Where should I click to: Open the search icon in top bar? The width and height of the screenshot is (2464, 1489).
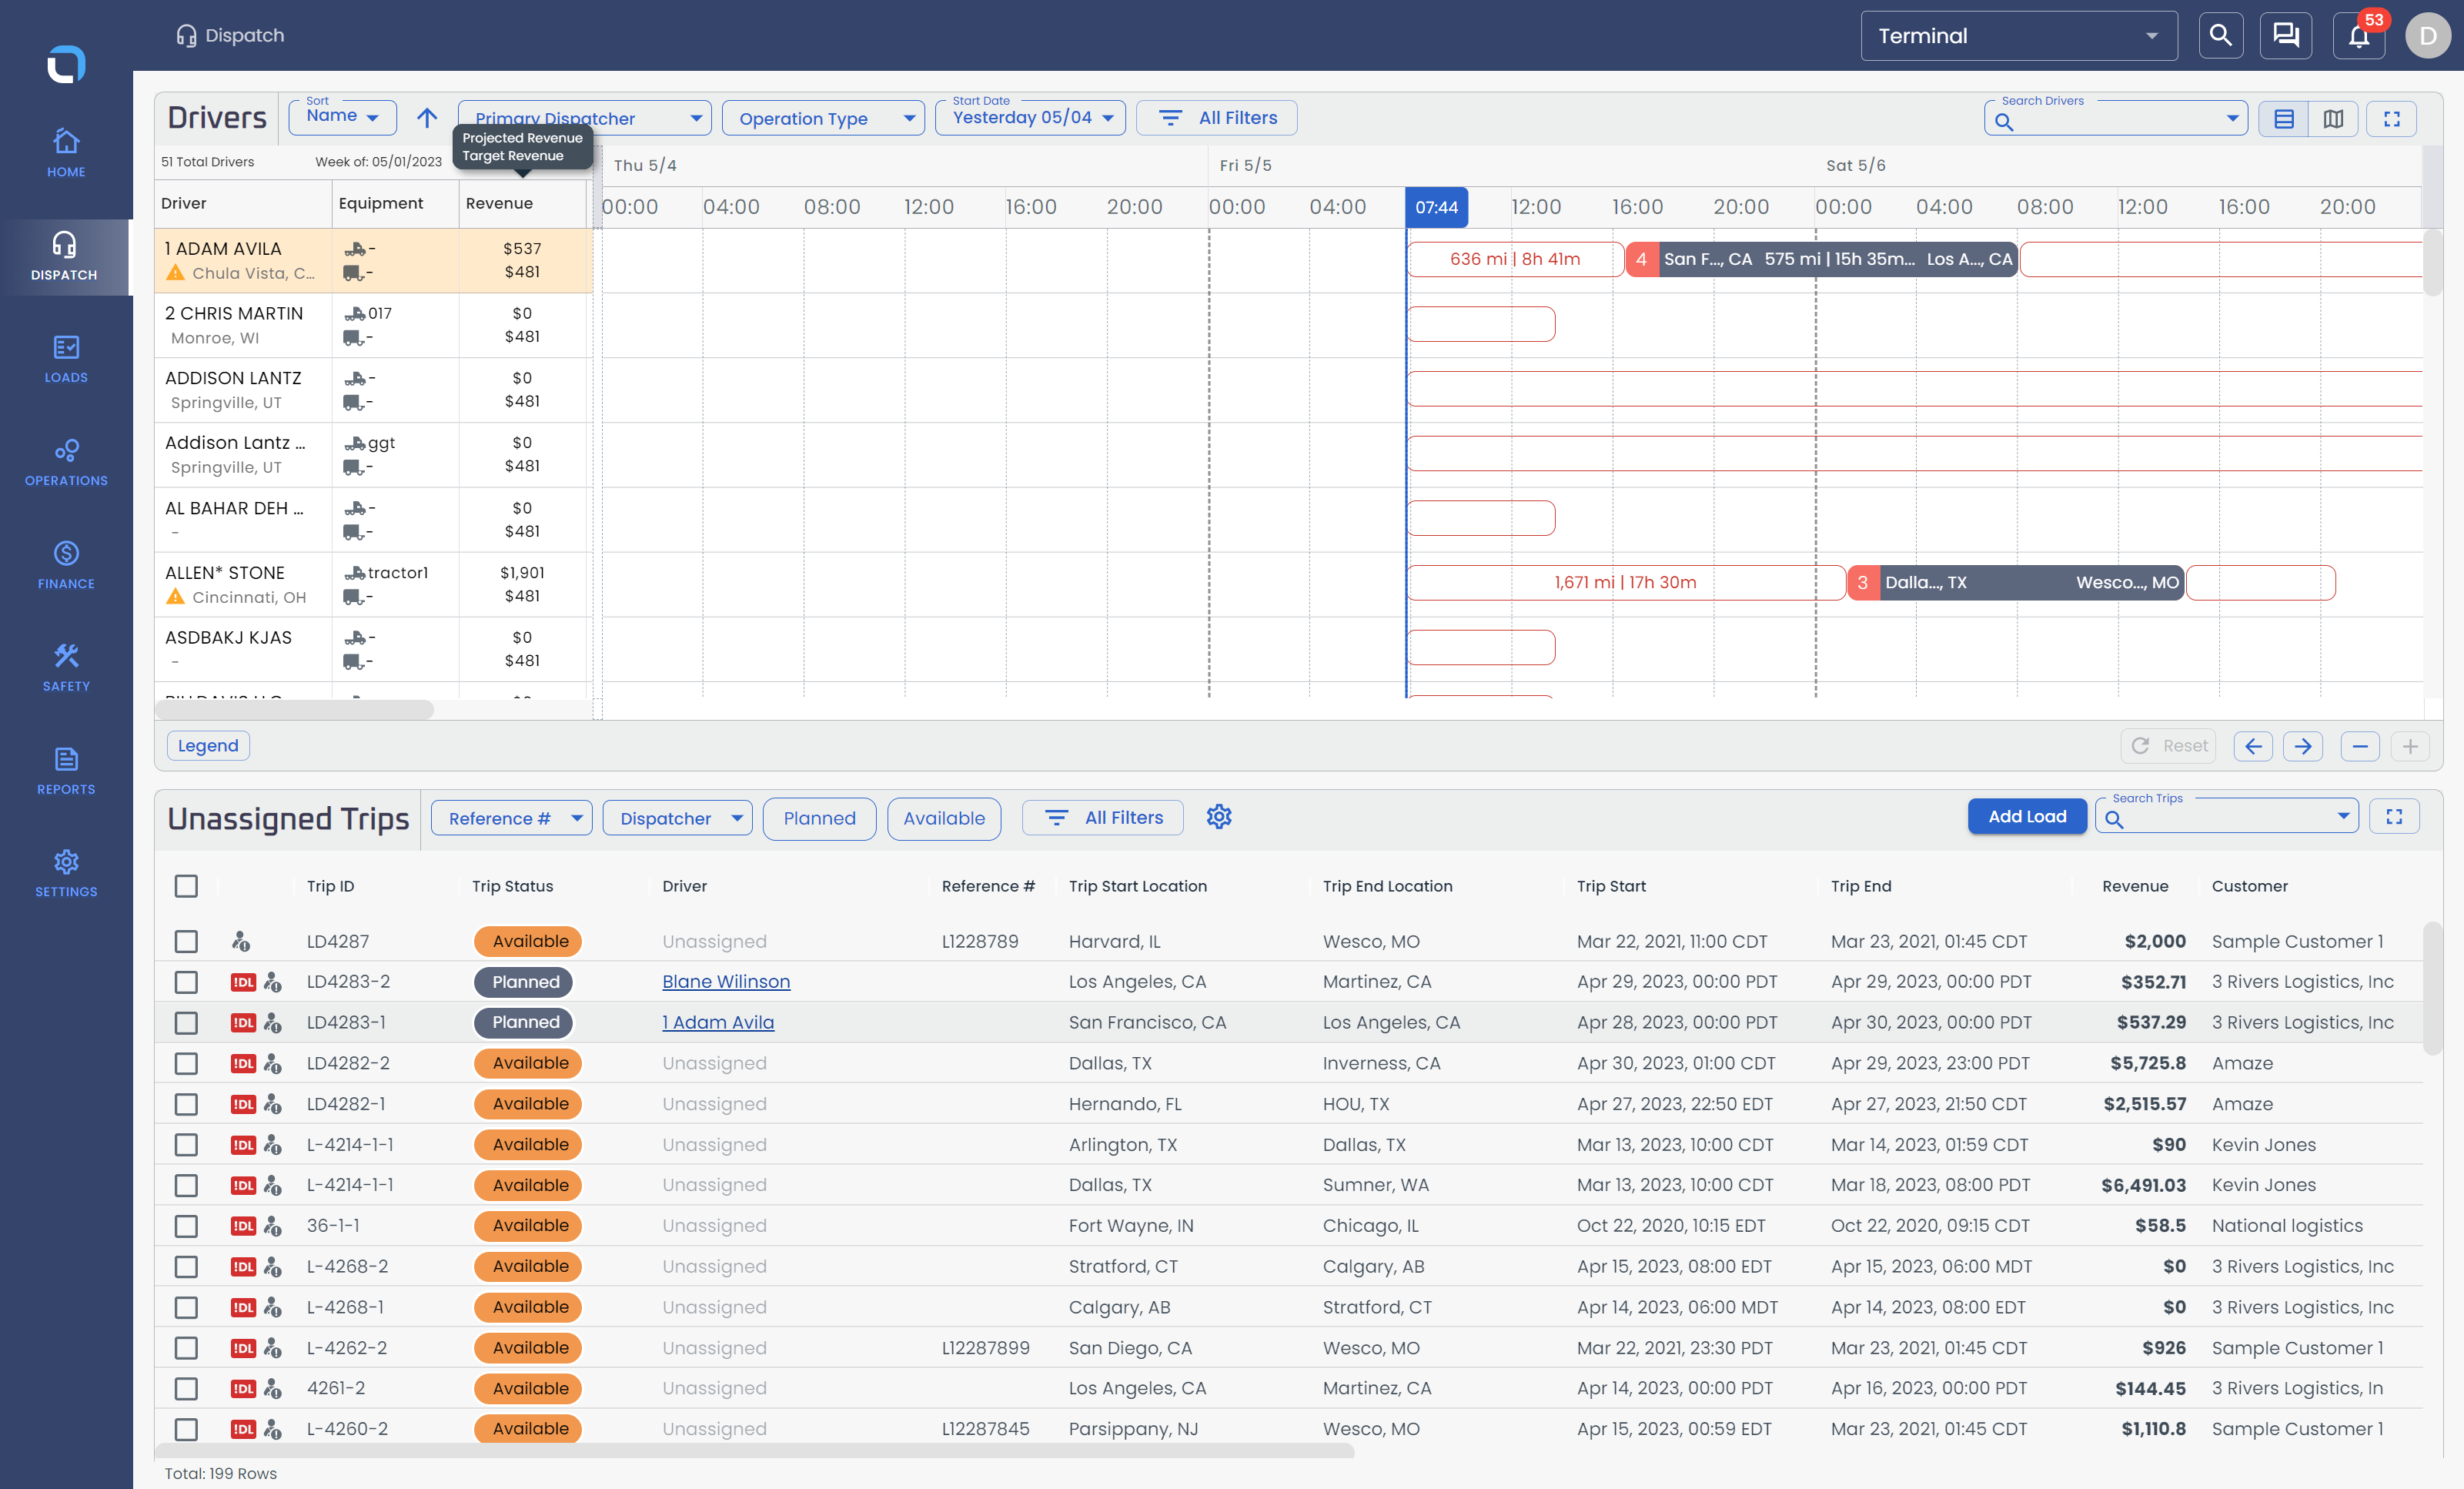point(2220,36)
